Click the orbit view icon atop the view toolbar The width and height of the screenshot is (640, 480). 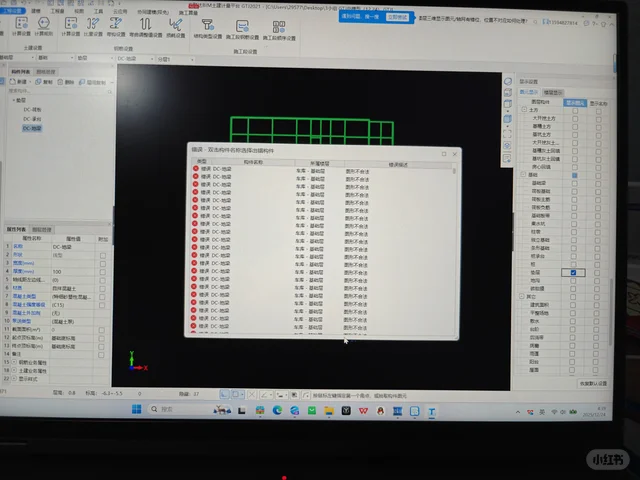(x=508, y=82)
